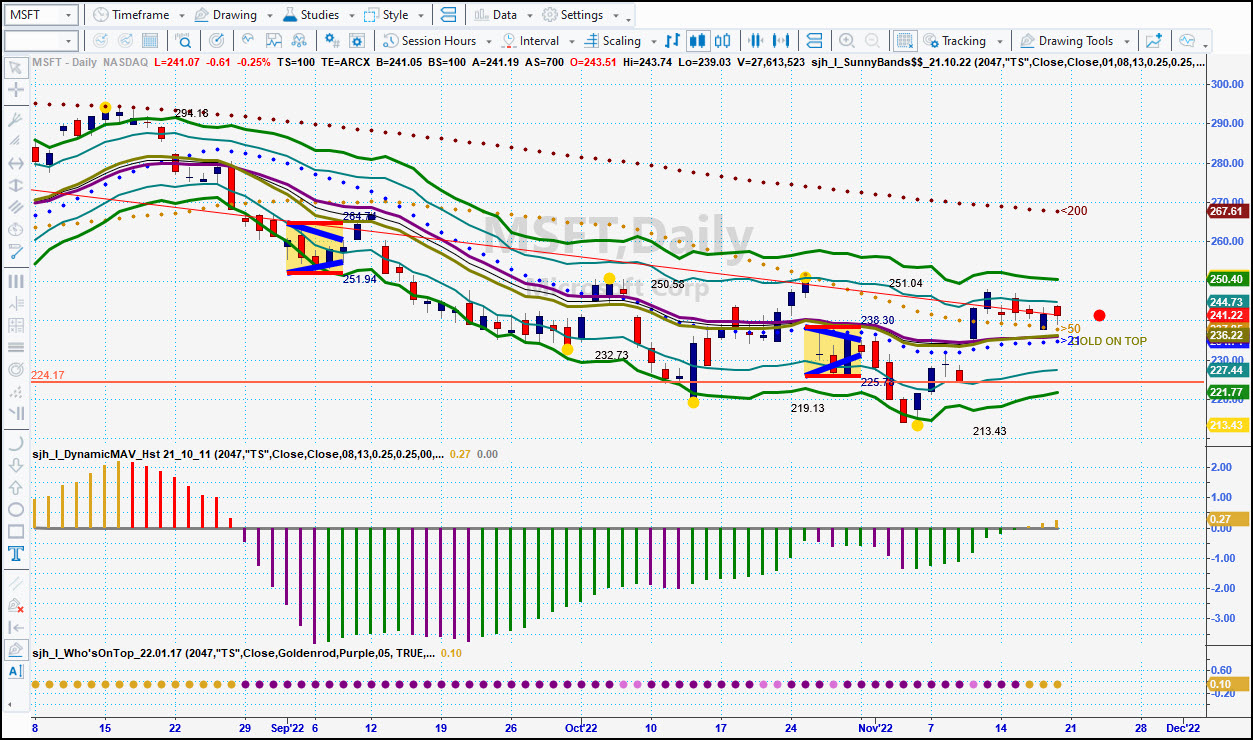Zoom out with the minus magnifier
The height and width of the screenshot is (740, 1253).
pos(873,41)
